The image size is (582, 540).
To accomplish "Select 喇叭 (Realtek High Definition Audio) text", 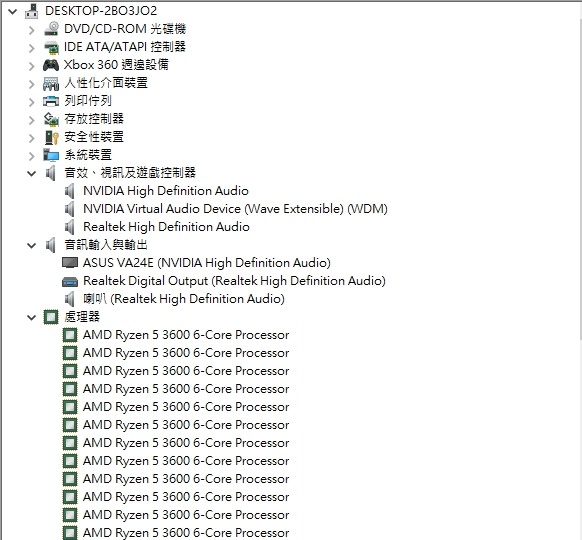I will 184,299.
